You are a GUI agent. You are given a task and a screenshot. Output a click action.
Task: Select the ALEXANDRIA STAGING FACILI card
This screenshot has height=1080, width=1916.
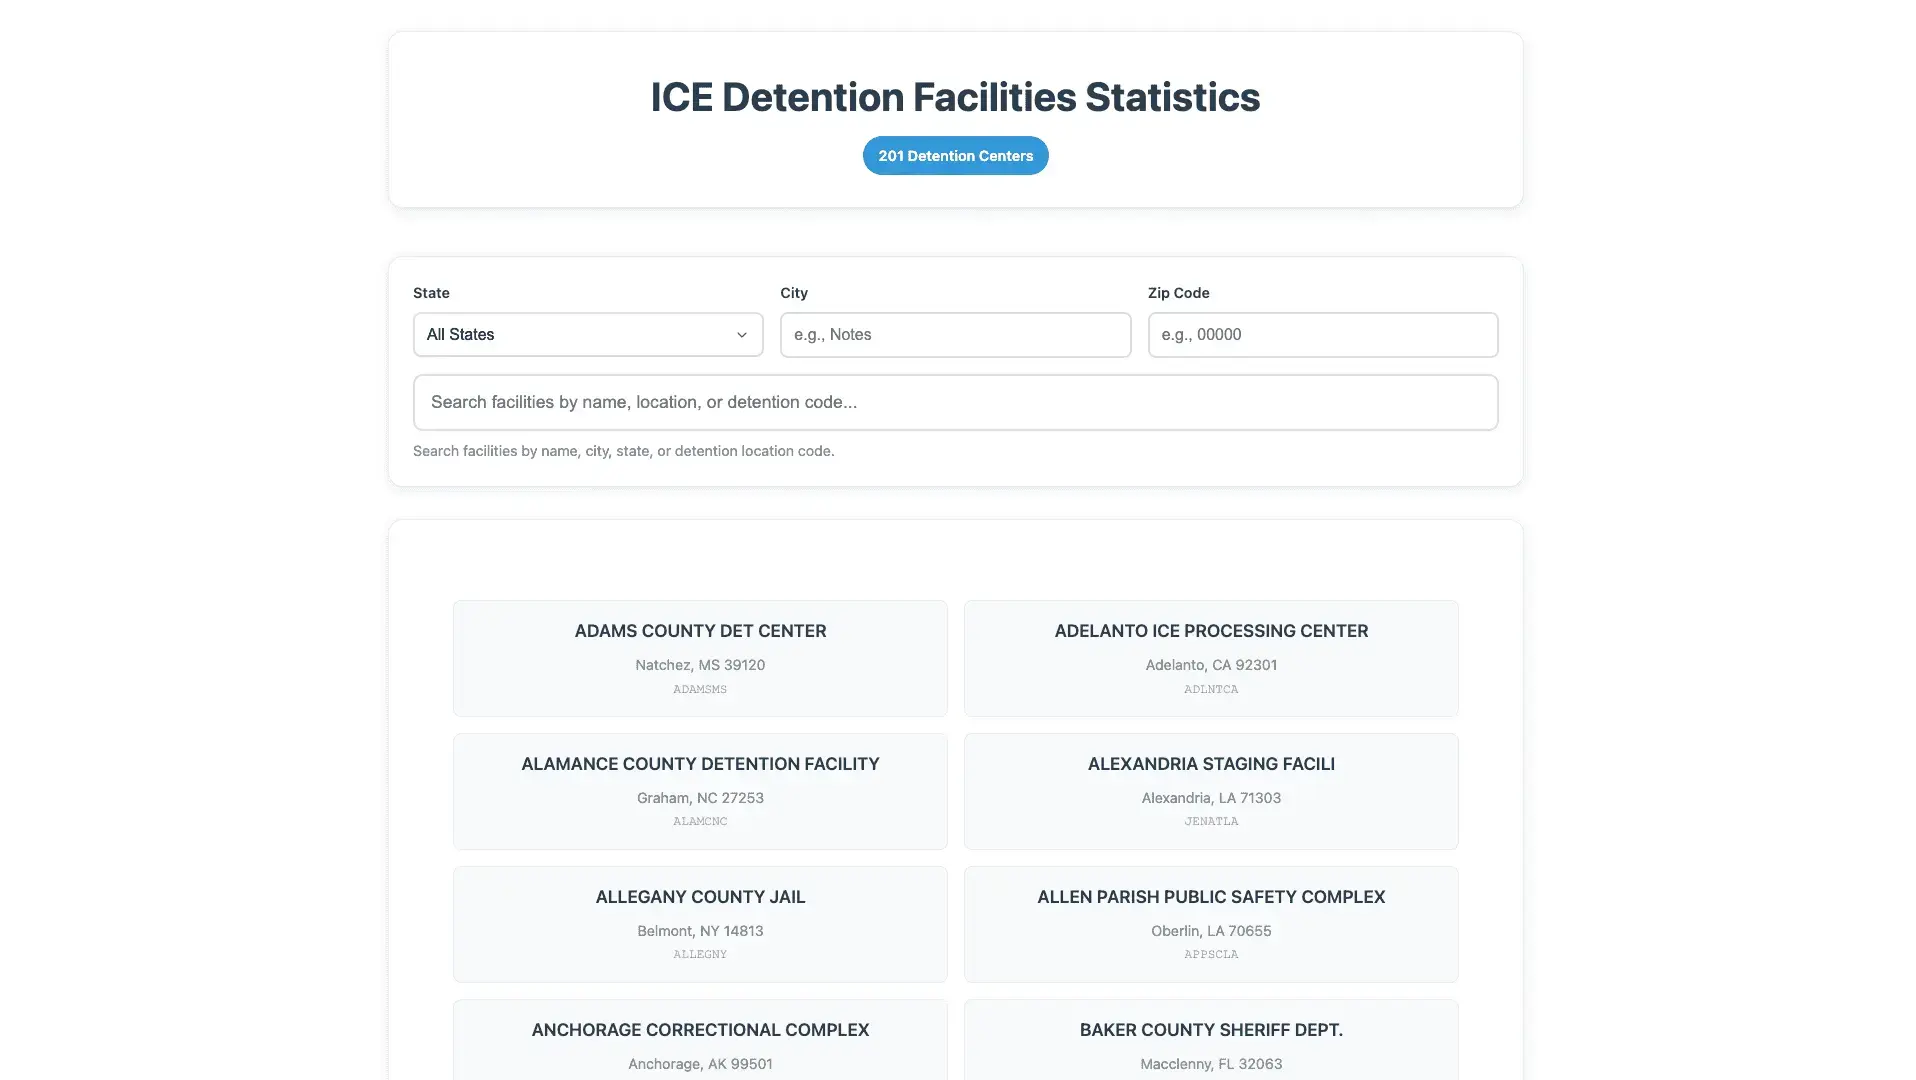pyautogui.click(x=1210, y=790)
